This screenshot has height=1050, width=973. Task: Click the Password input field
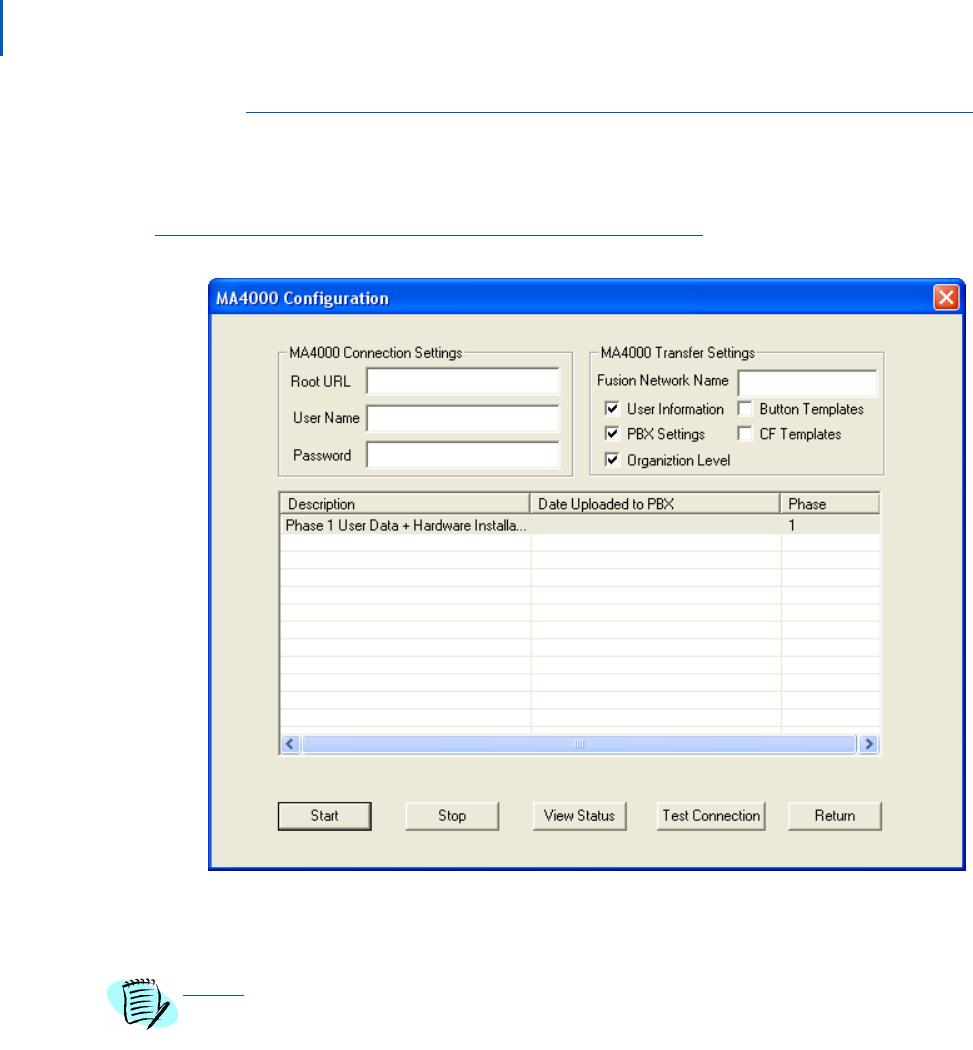pos(463,455)
